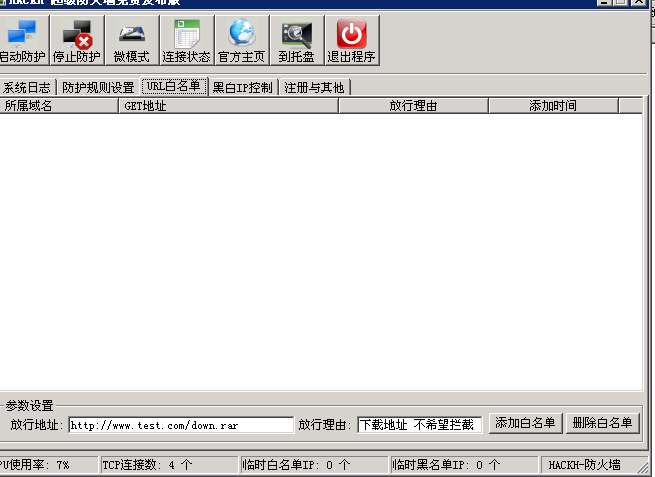Click the CPU使用率 status entry
Screen dimensions: 655x477
point(48,465)
